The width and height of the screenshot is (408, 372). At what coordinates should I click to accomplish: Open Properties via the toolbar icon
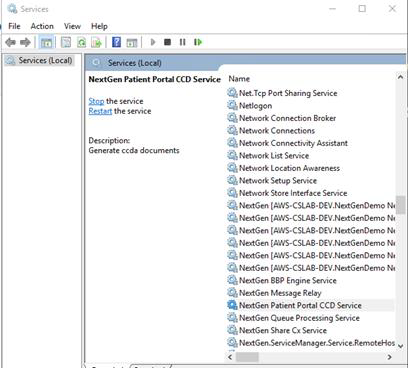point(66,42)
